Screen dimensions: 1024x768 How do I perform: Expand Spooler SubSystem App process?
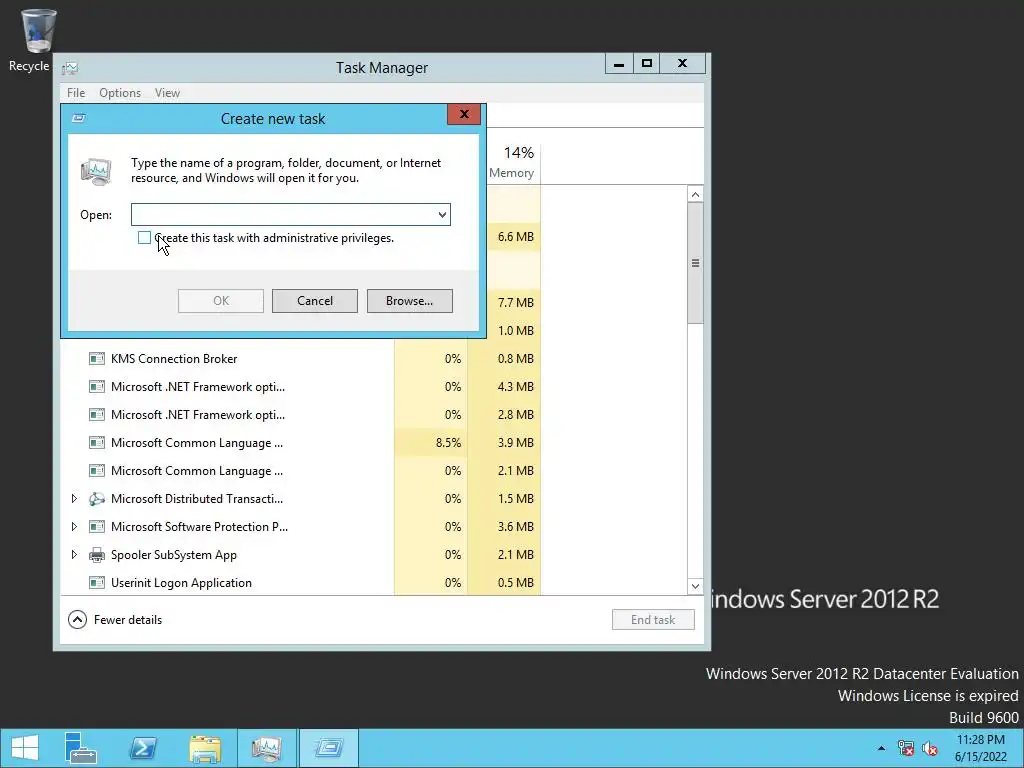point(74,555)
